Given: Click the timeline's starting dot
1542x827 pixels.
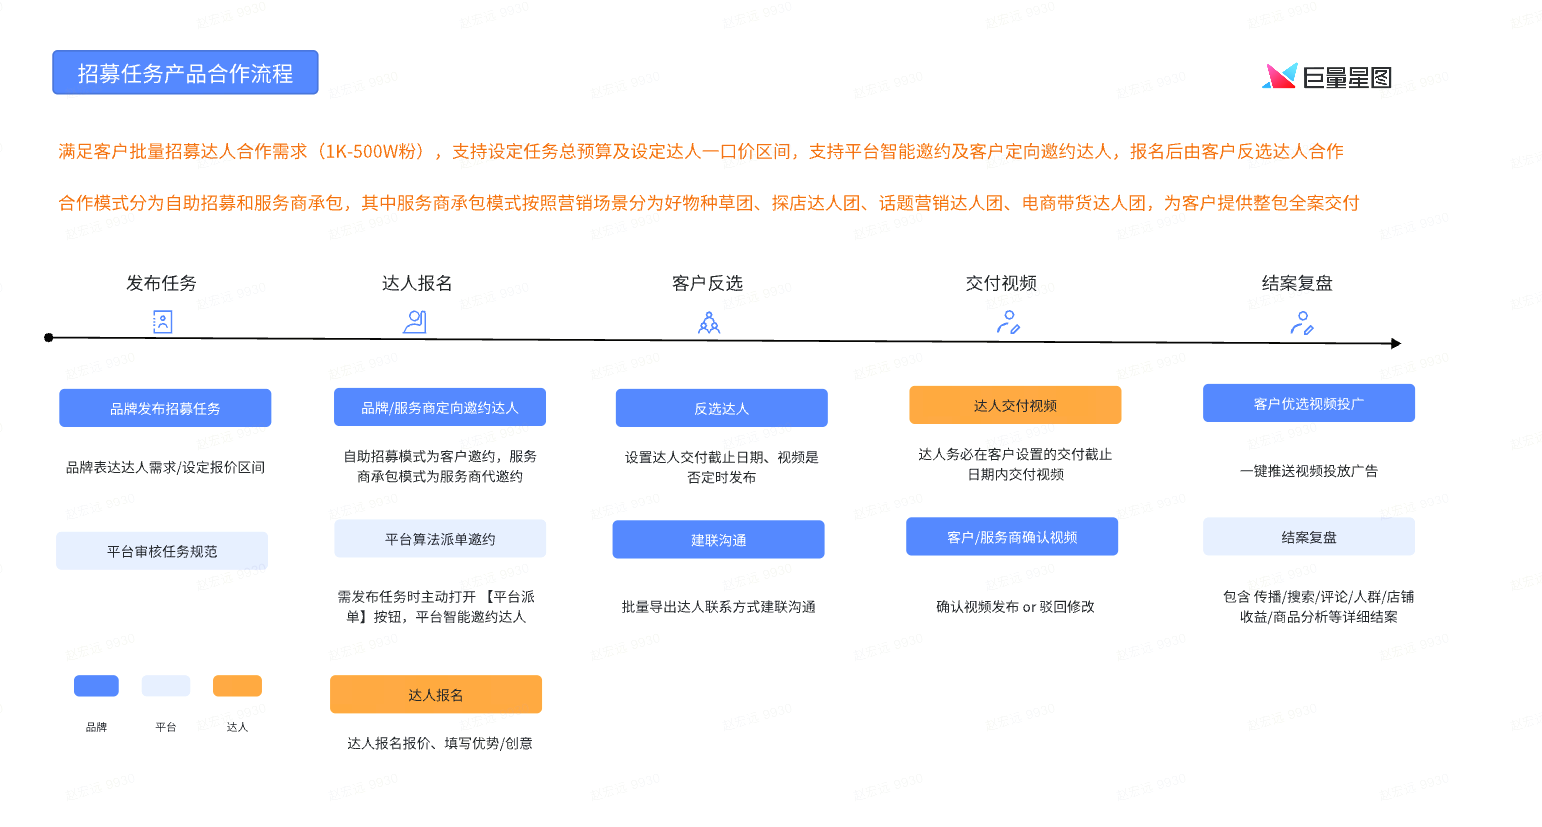Looking at the screenshot, I should [49, 338].
